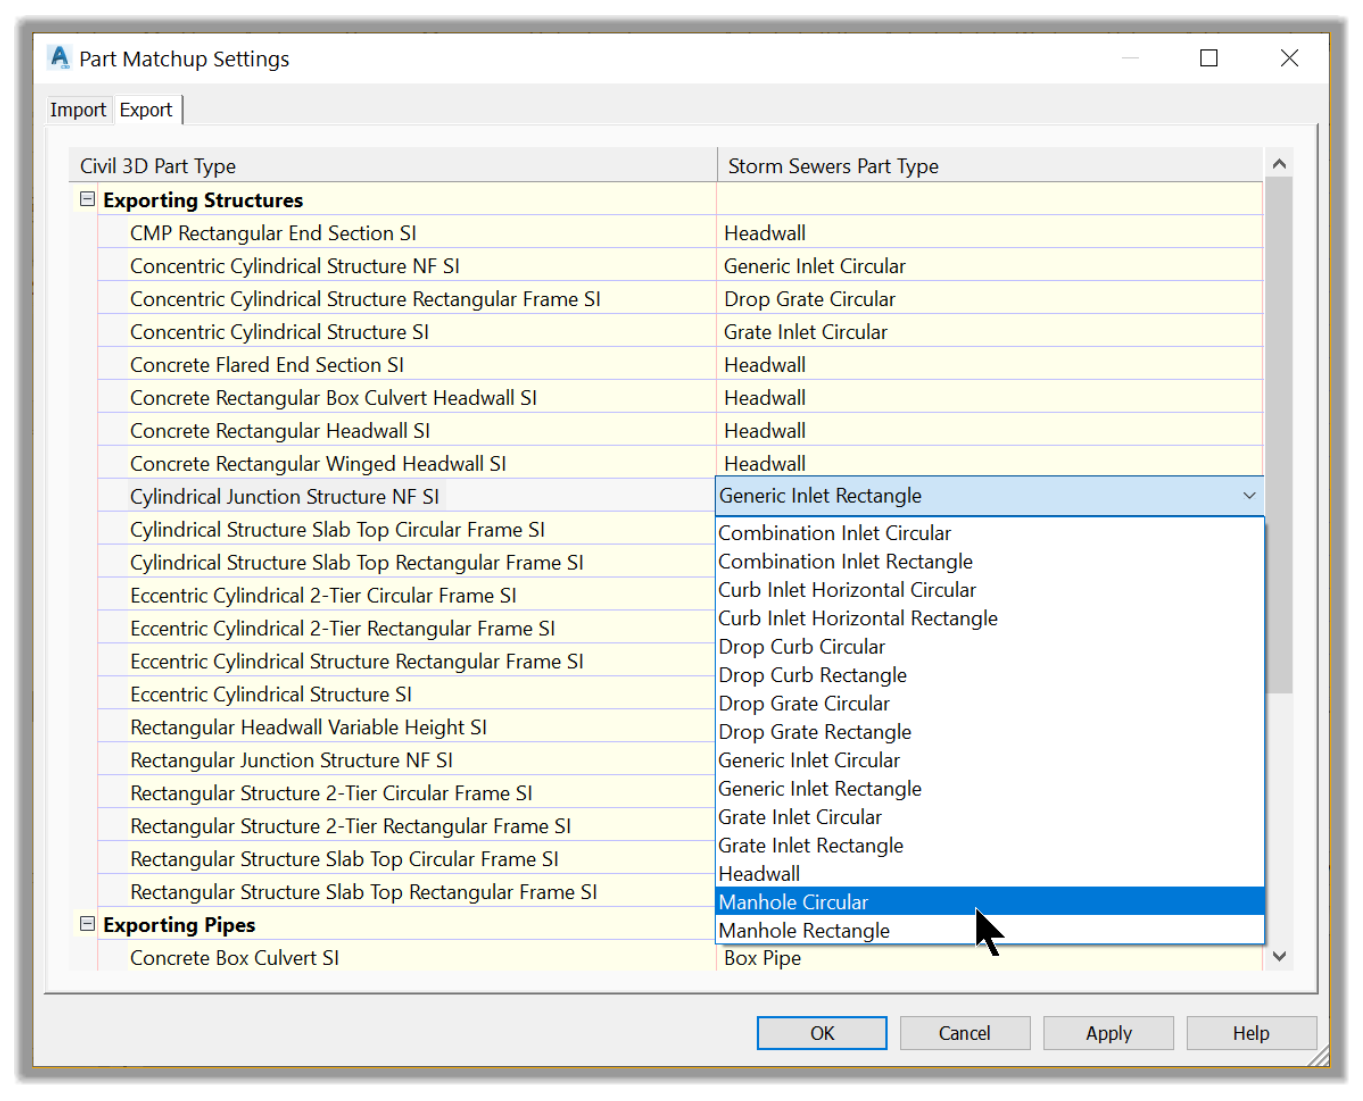Viewport: 1363px width, 1101px height.
Task: Collapse the Exporting Pipes group
Action: click(x=88, y=924)
